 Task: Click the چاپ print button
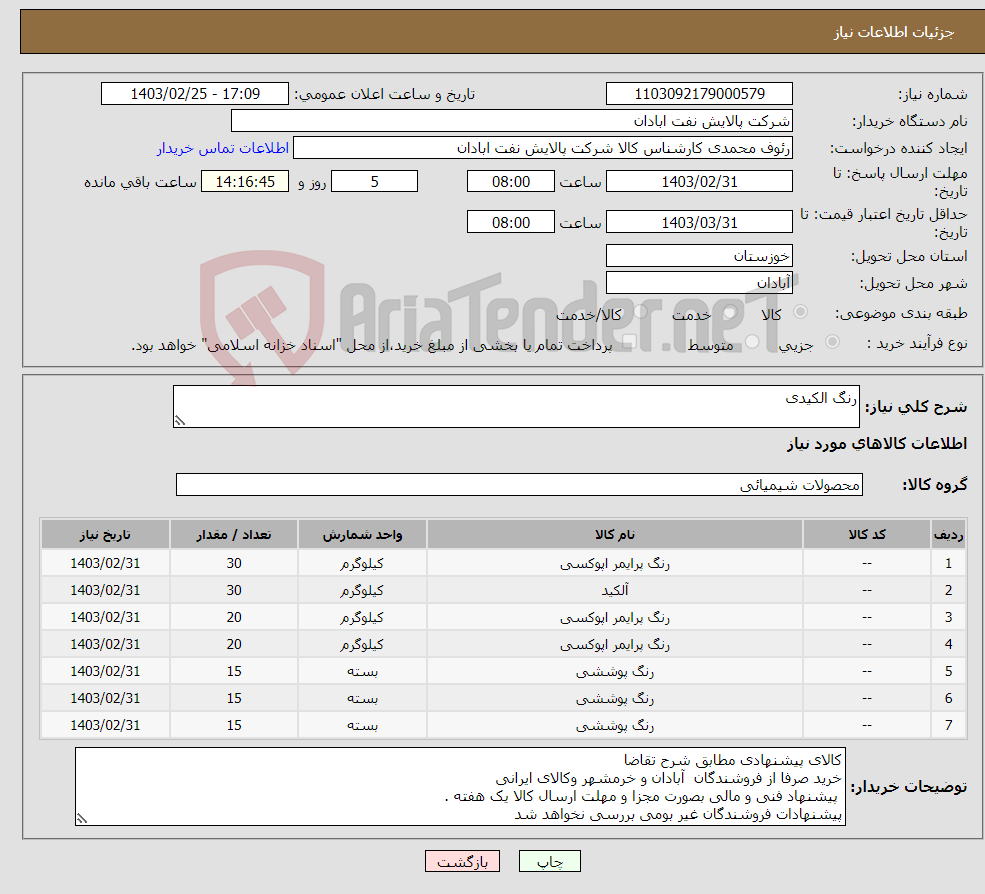coord(550,861)
